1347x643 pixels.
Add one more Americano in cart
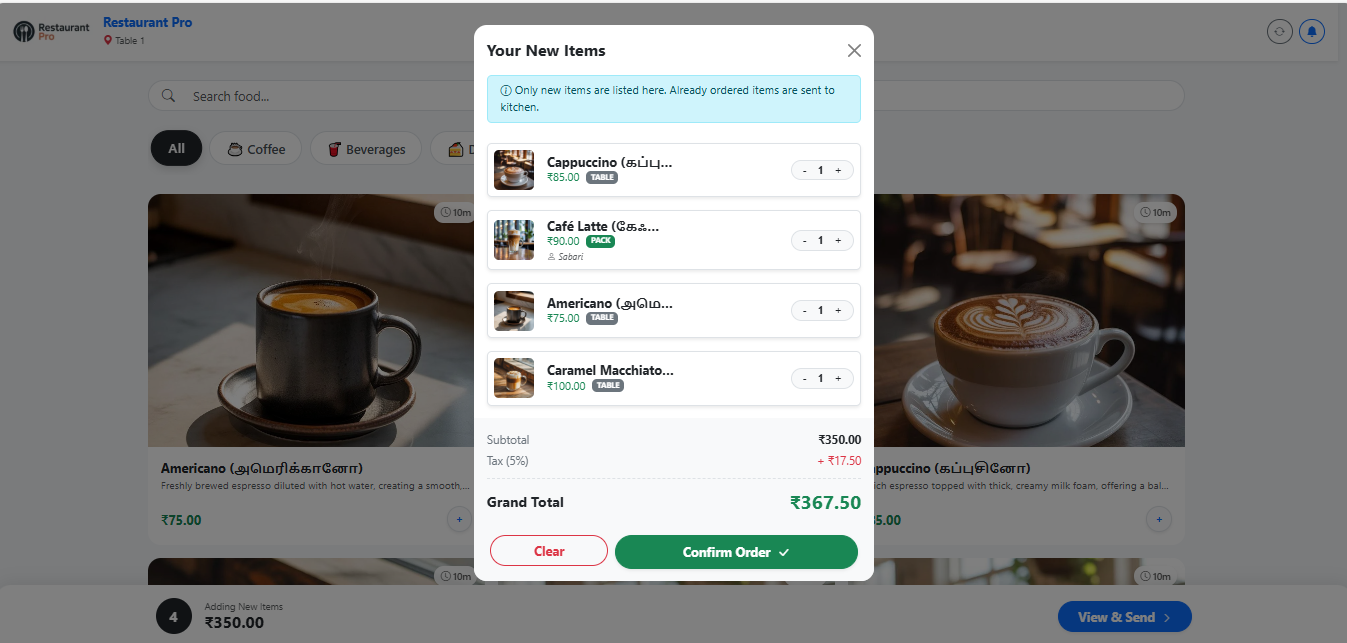[x=838, y=310]
